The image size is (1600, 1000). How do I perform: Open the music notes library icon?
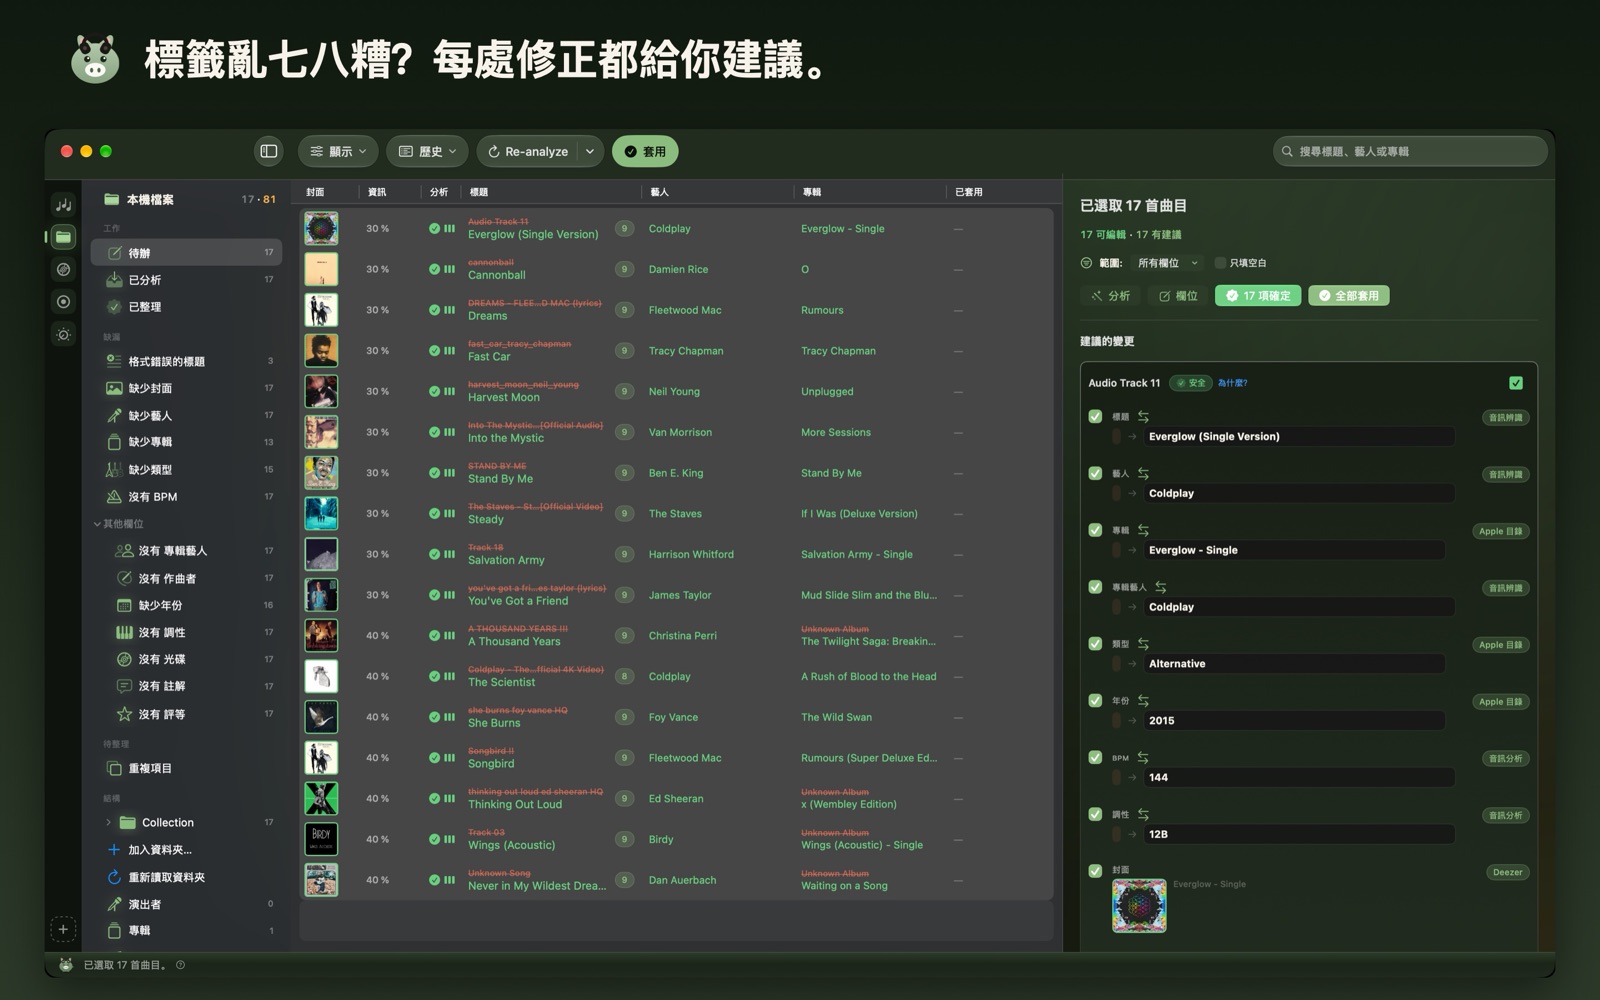click(x=63, y=205)
